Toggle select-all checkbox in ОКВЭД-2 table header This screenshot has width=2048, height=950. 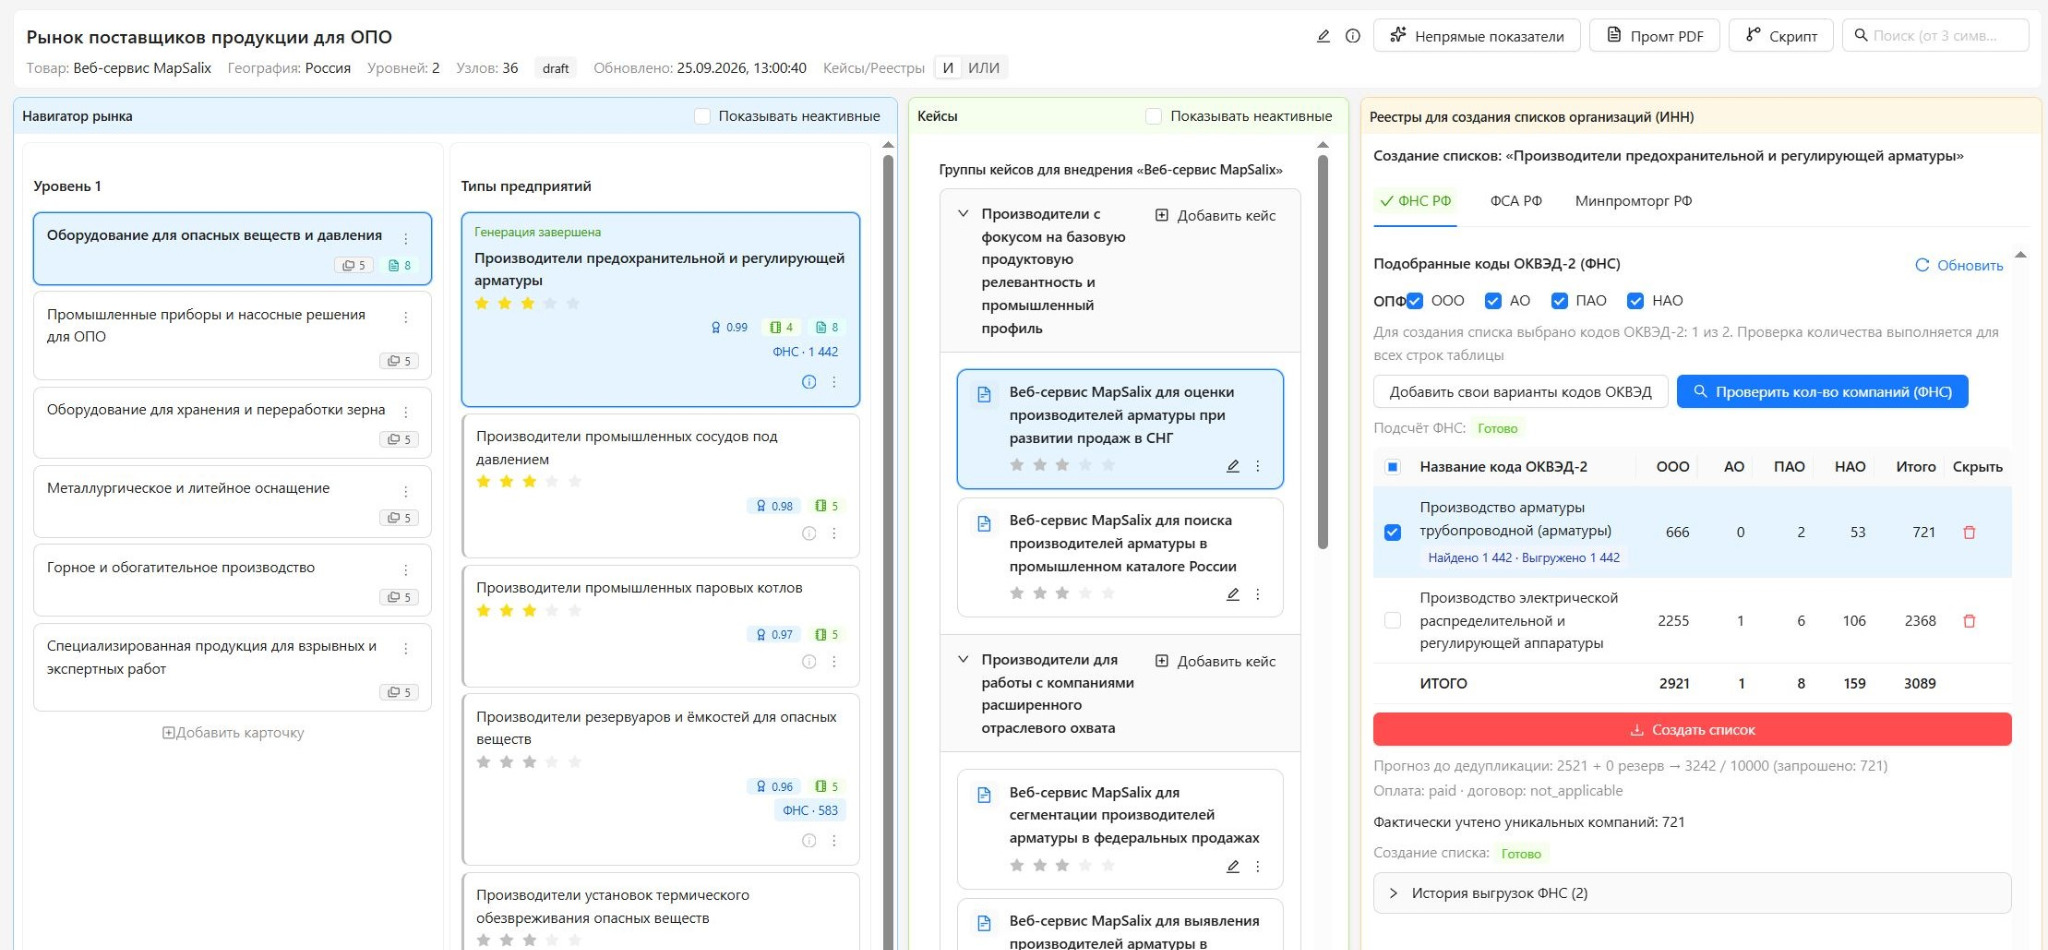point(1393,467)
